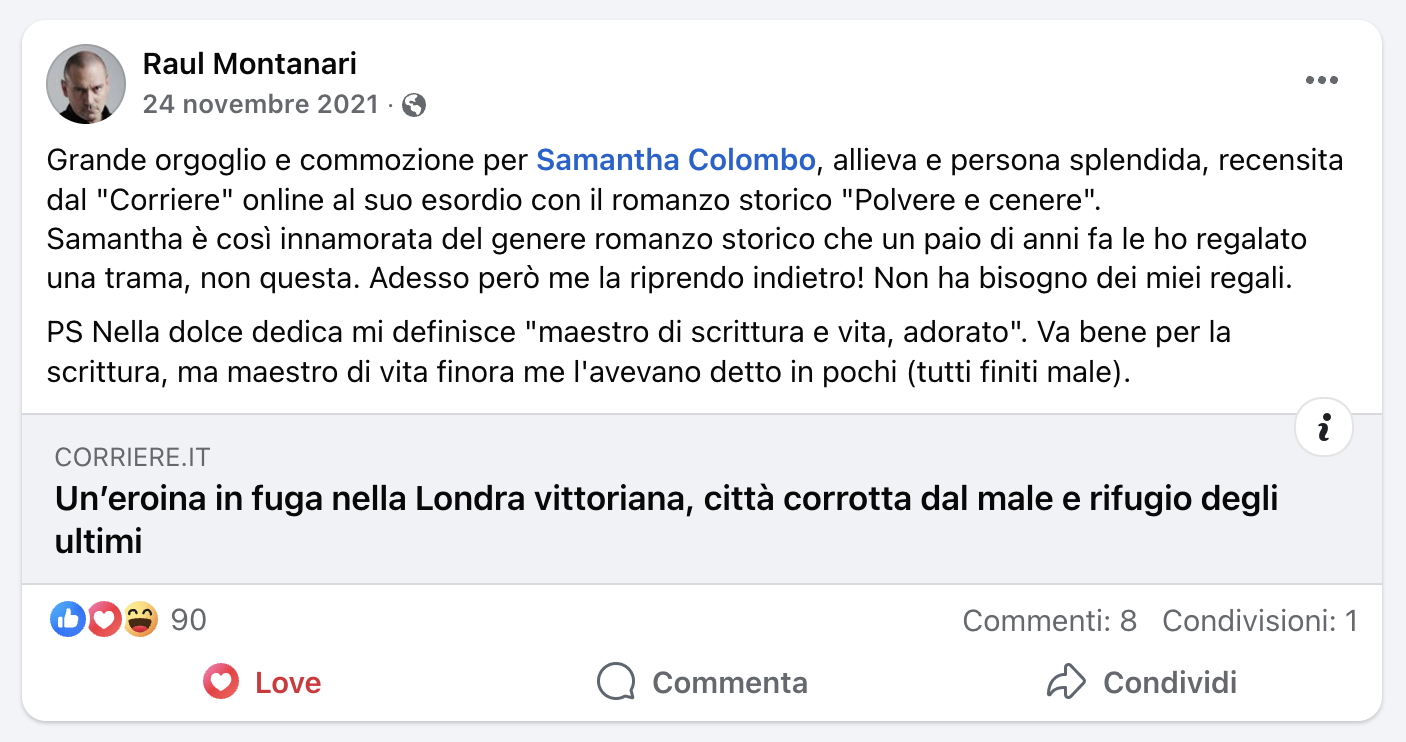Click the share arrow icon
1406x742 pixels.
pos(1066,683)
